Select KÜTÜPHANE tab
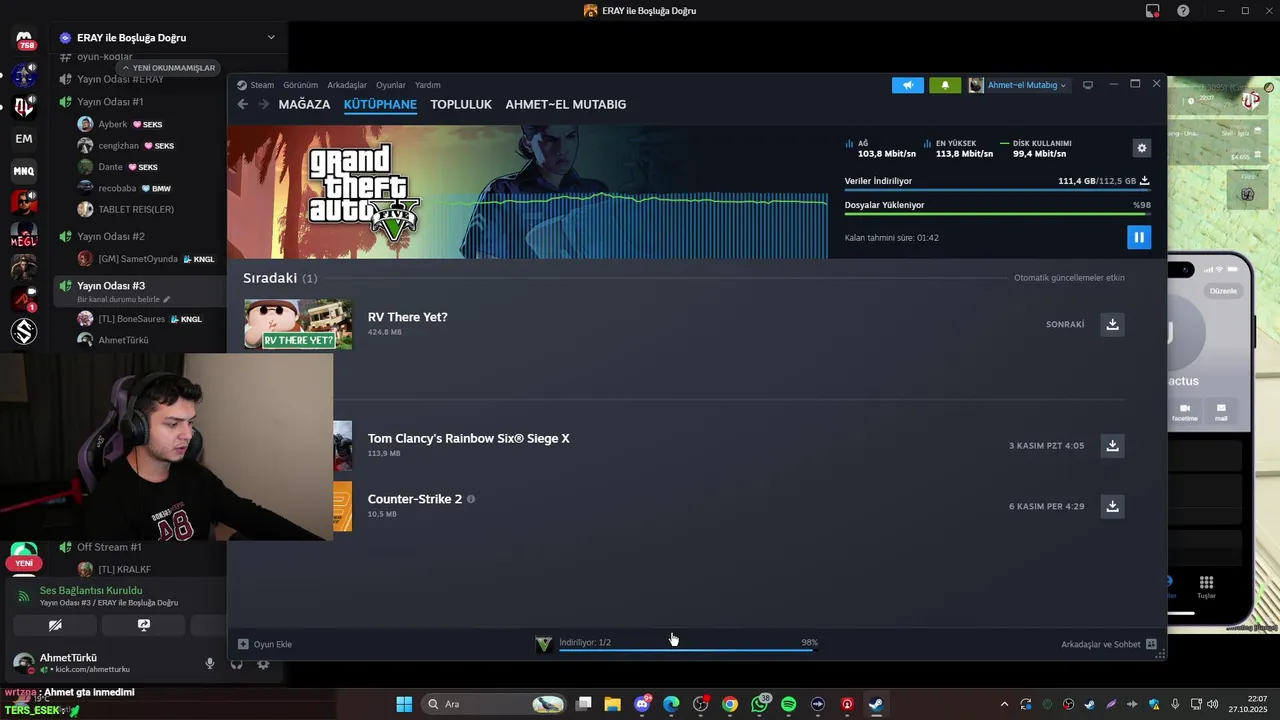This screenshot has width=1280, height=720. (x=380, y=104)
